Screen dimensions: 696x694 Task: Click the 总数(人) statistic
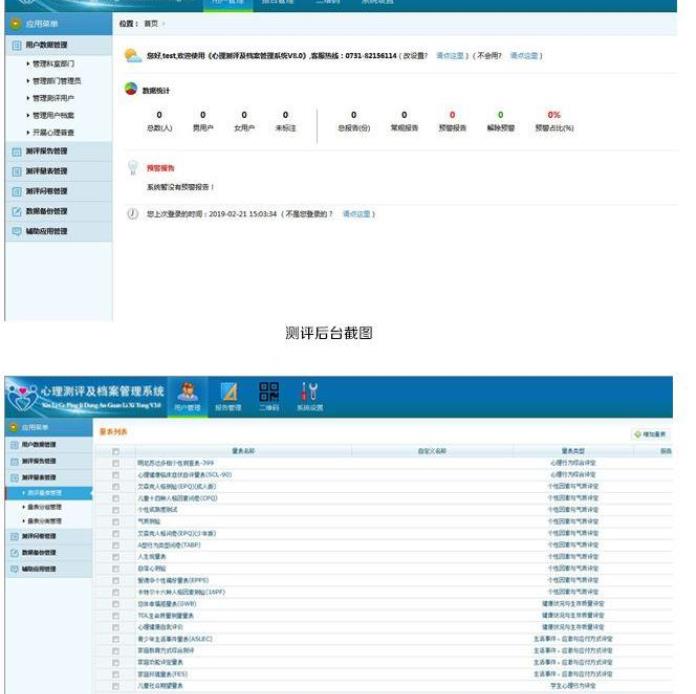[x=159, y=121]
